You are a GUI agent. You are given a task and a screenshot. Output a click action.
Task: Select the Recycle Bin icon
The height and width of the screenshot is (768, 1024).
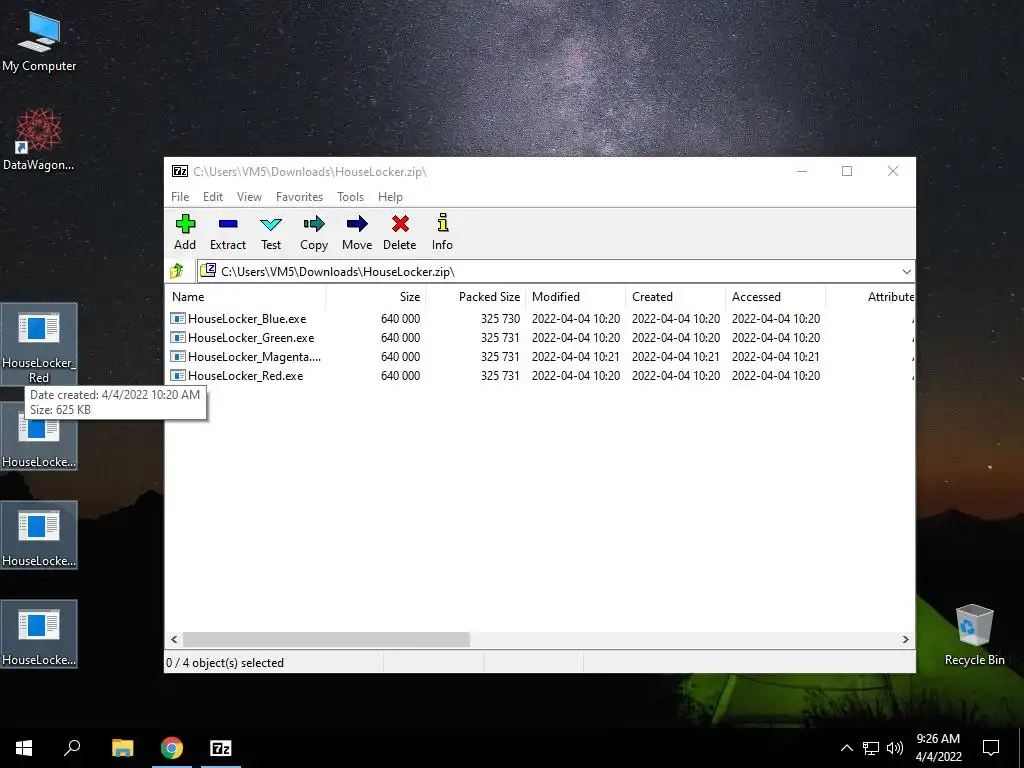(x=974, y=634)
